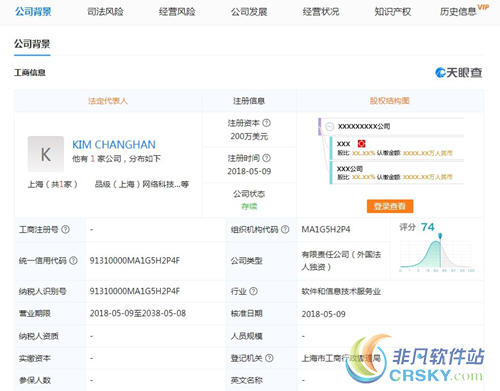The width and height of the screenshot is (500, 391).
Task: Click help icon beside 工商注册号
Action: (66, 229)
